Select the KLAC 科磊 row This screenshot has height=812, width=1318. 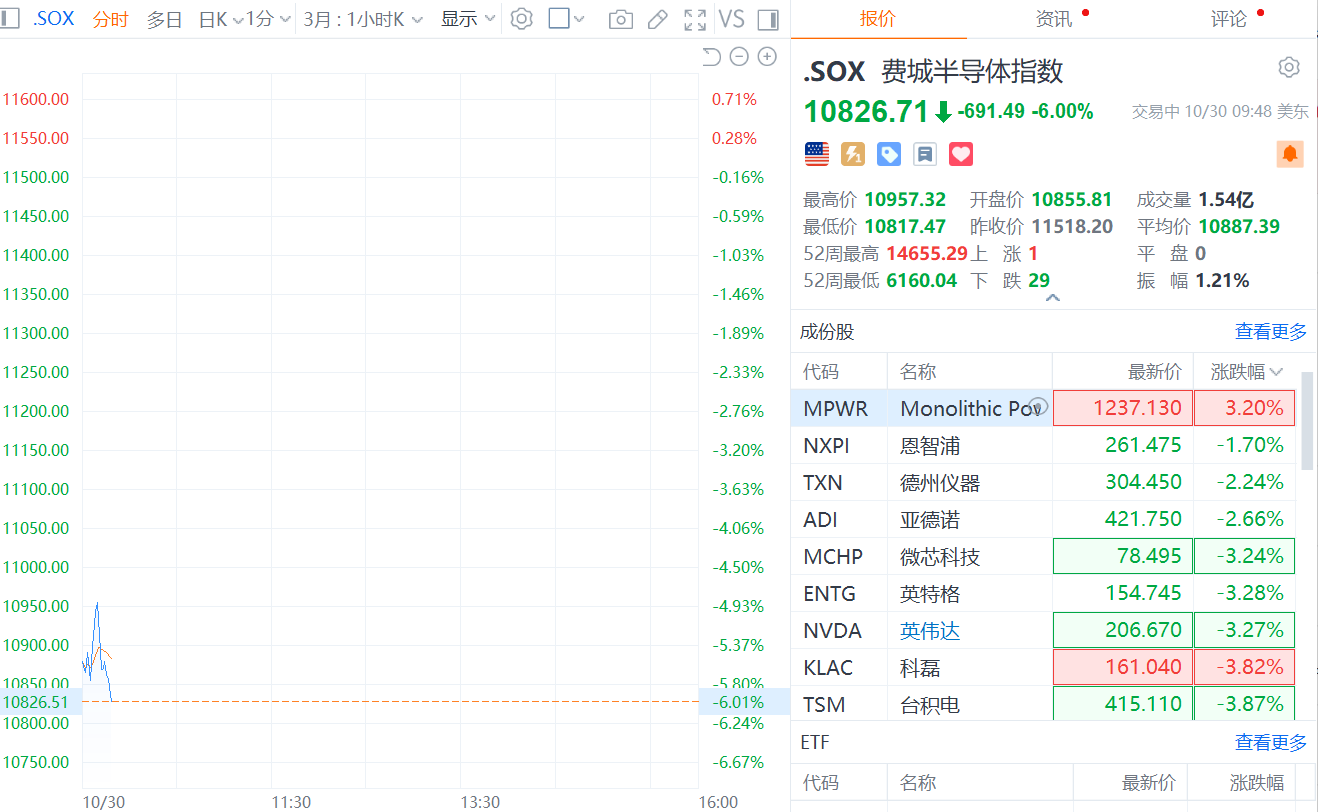coord(1045,667)
